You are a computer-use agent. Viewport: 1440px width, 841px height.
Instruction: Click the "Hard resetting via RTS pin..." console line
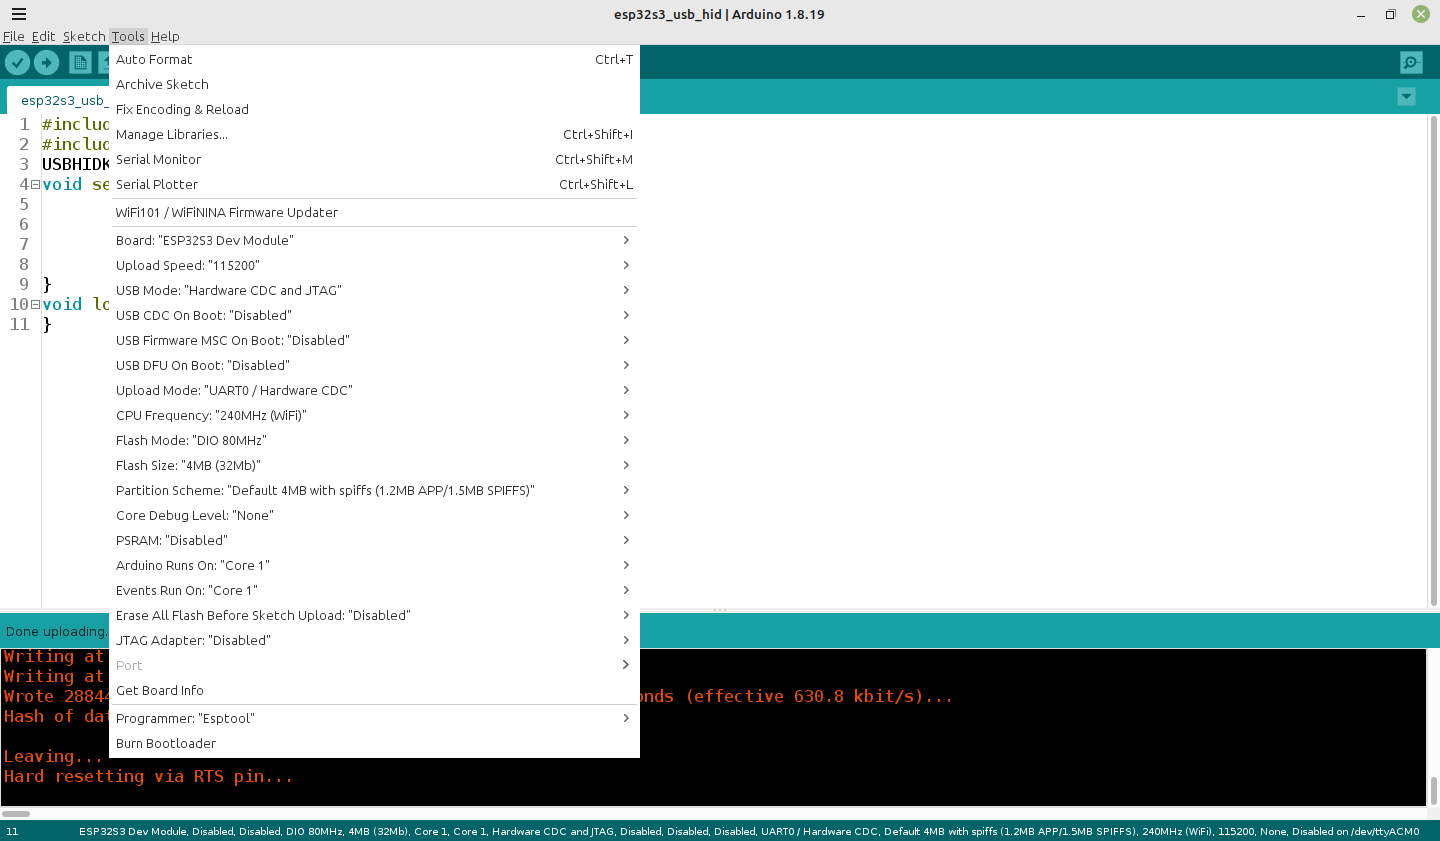coord(148,776)
